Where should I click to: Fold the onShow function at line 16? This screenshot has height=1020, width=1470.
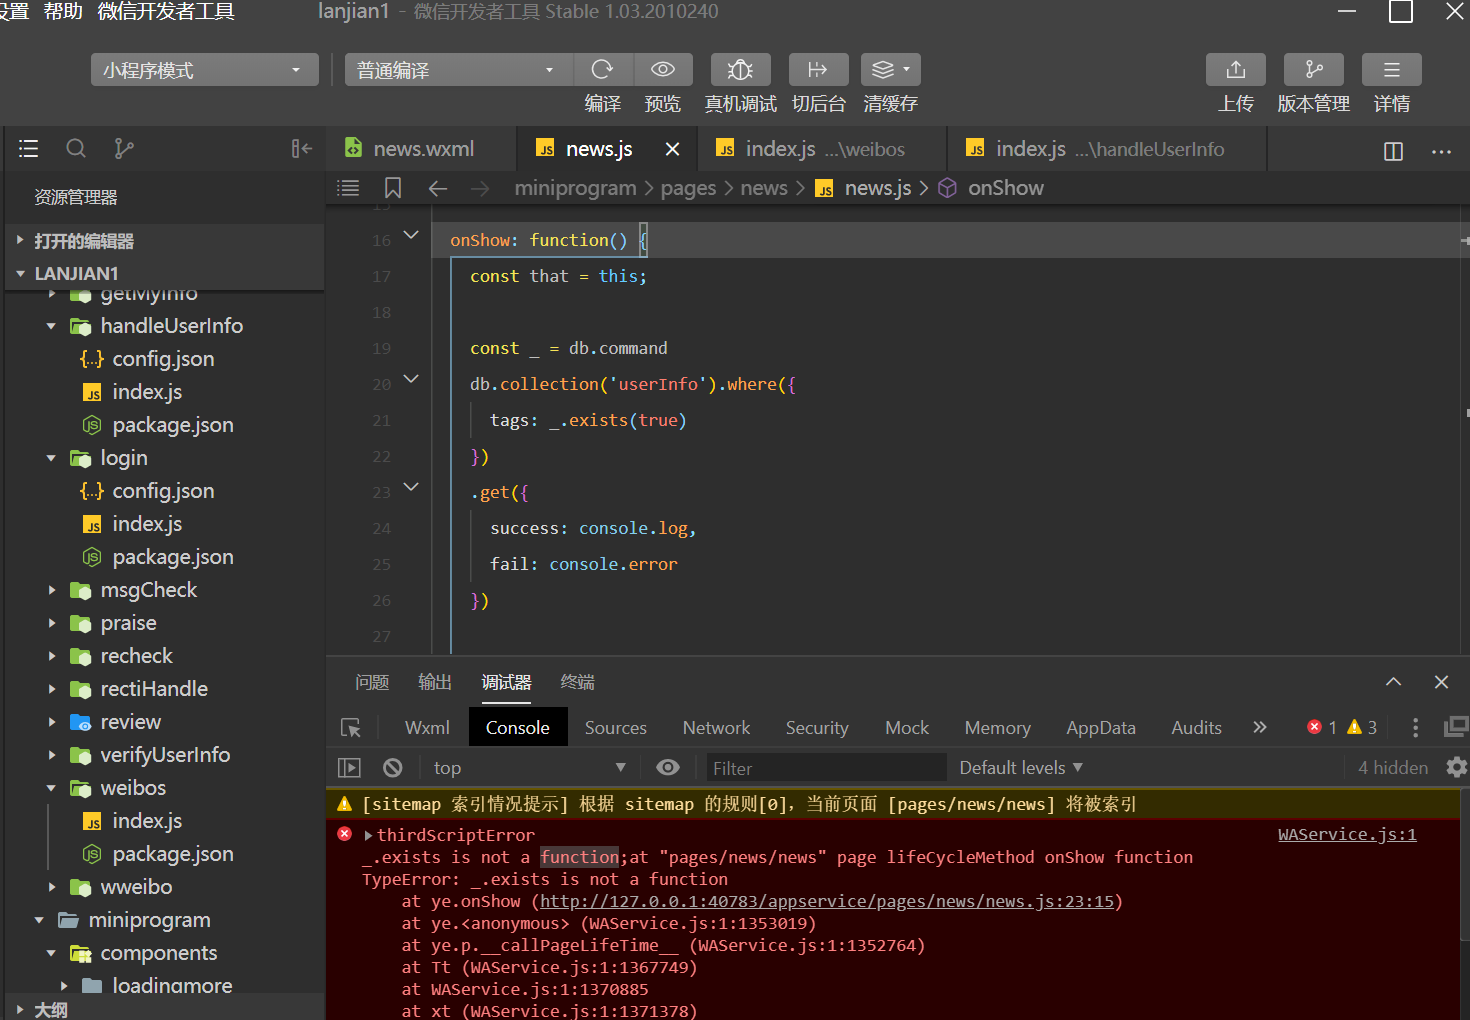click(x=411, y=235)
